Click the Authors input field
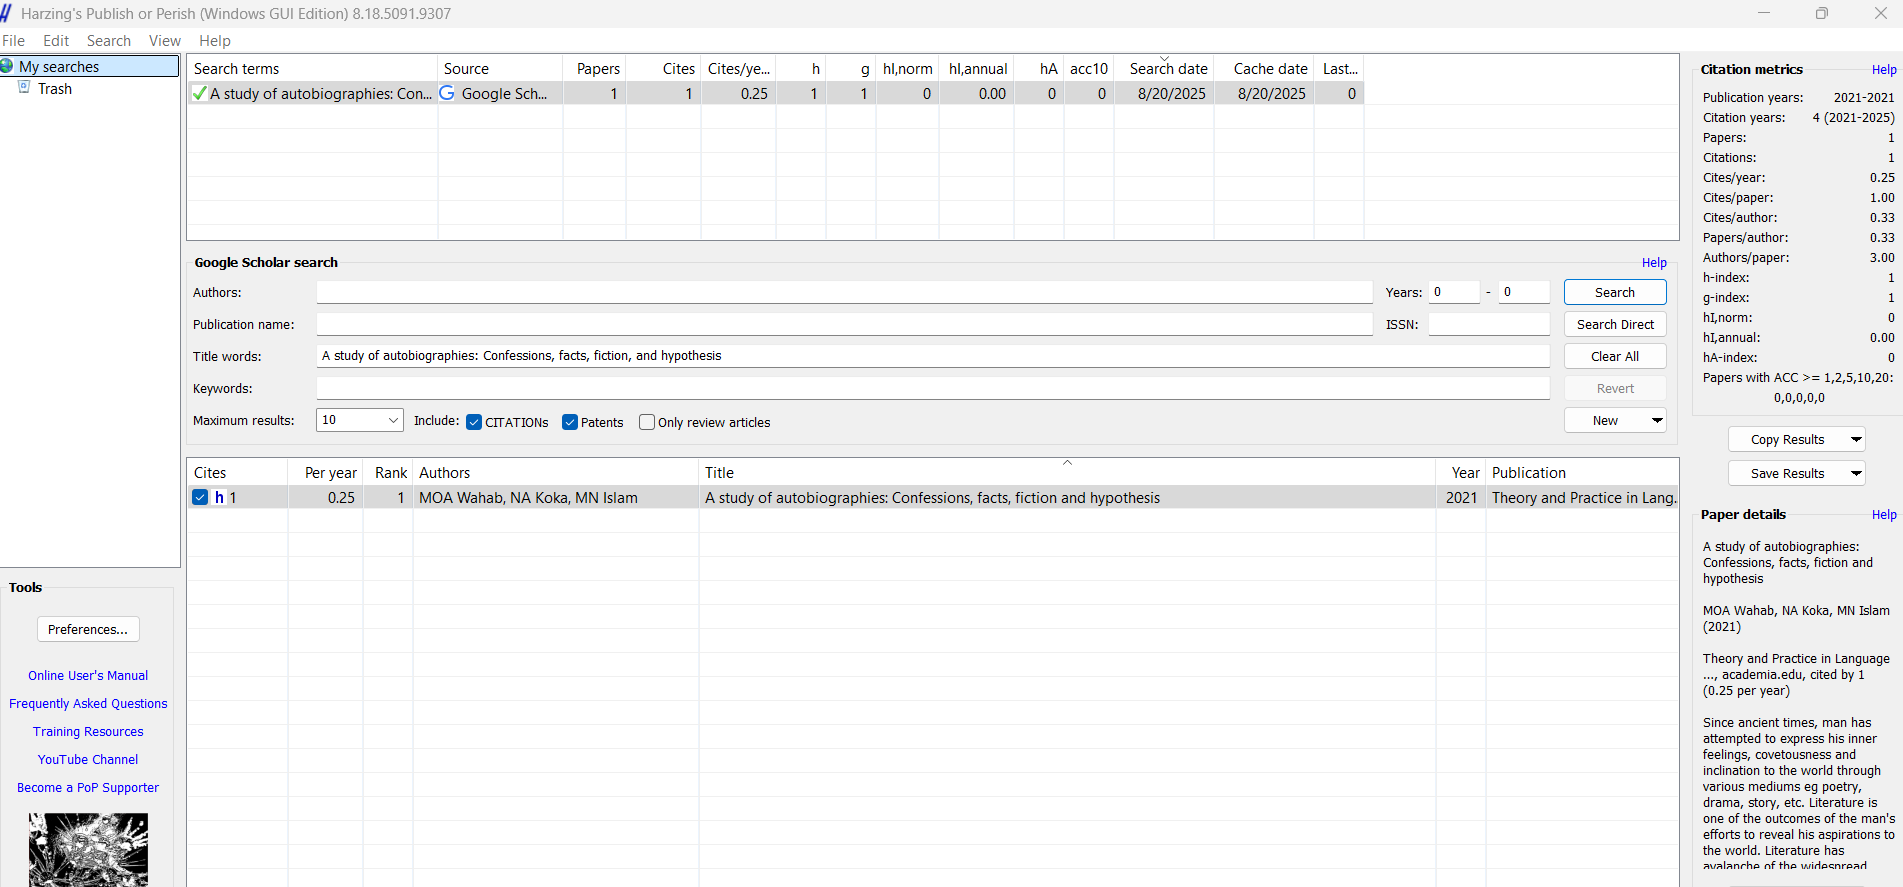Image resolution: width=1903 pixels, height=887 pixels. pyautogui.click(x=844, y=292)
